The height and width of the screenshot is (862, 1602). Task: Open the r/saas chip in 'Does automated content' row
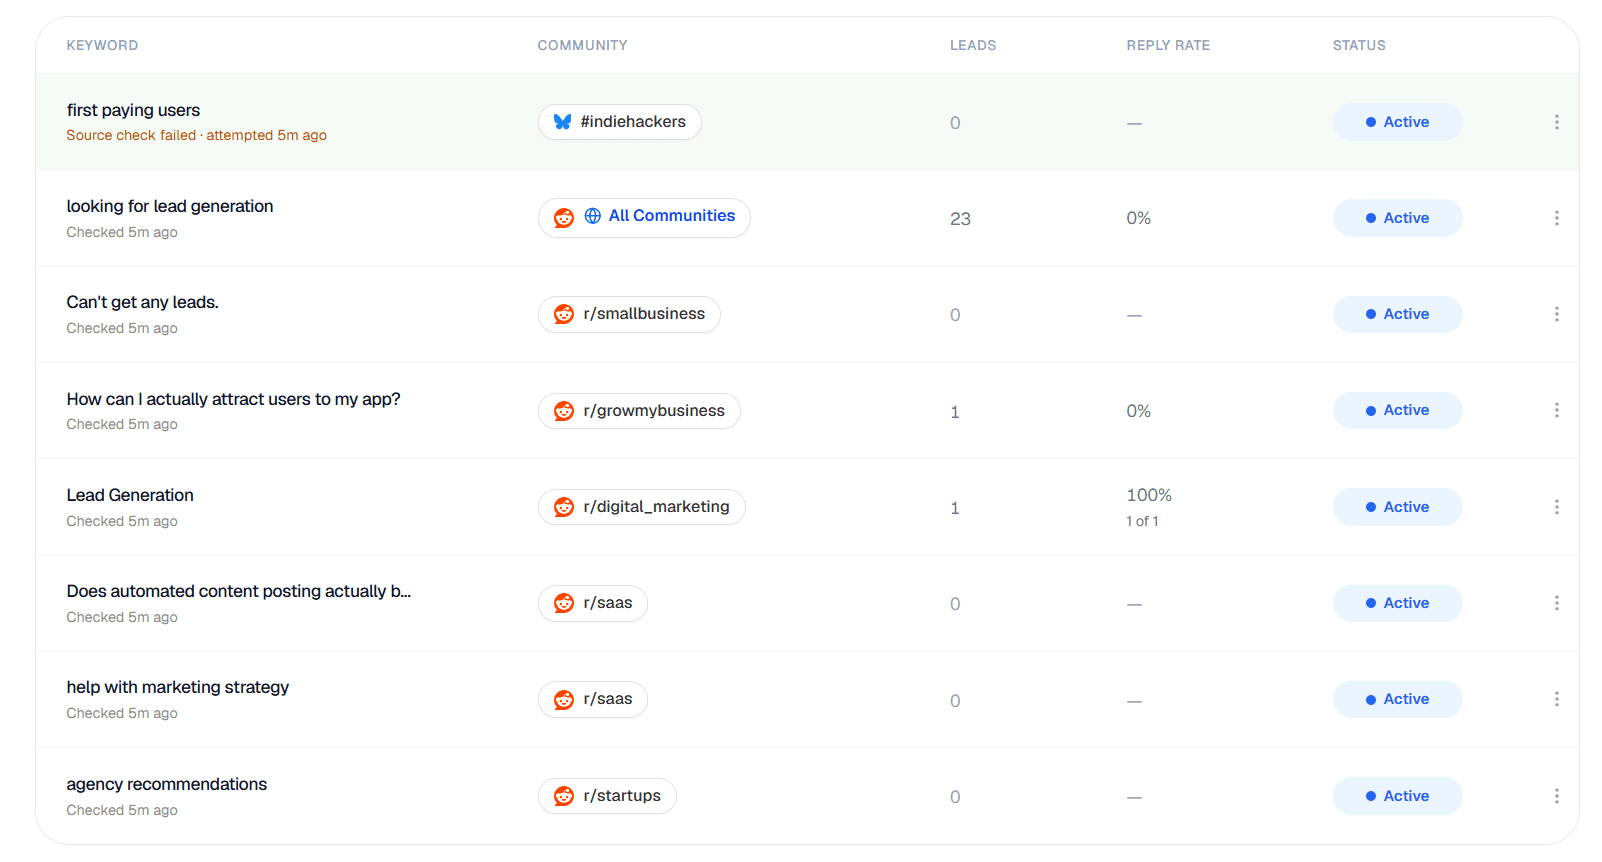click(x=593, y=603)
